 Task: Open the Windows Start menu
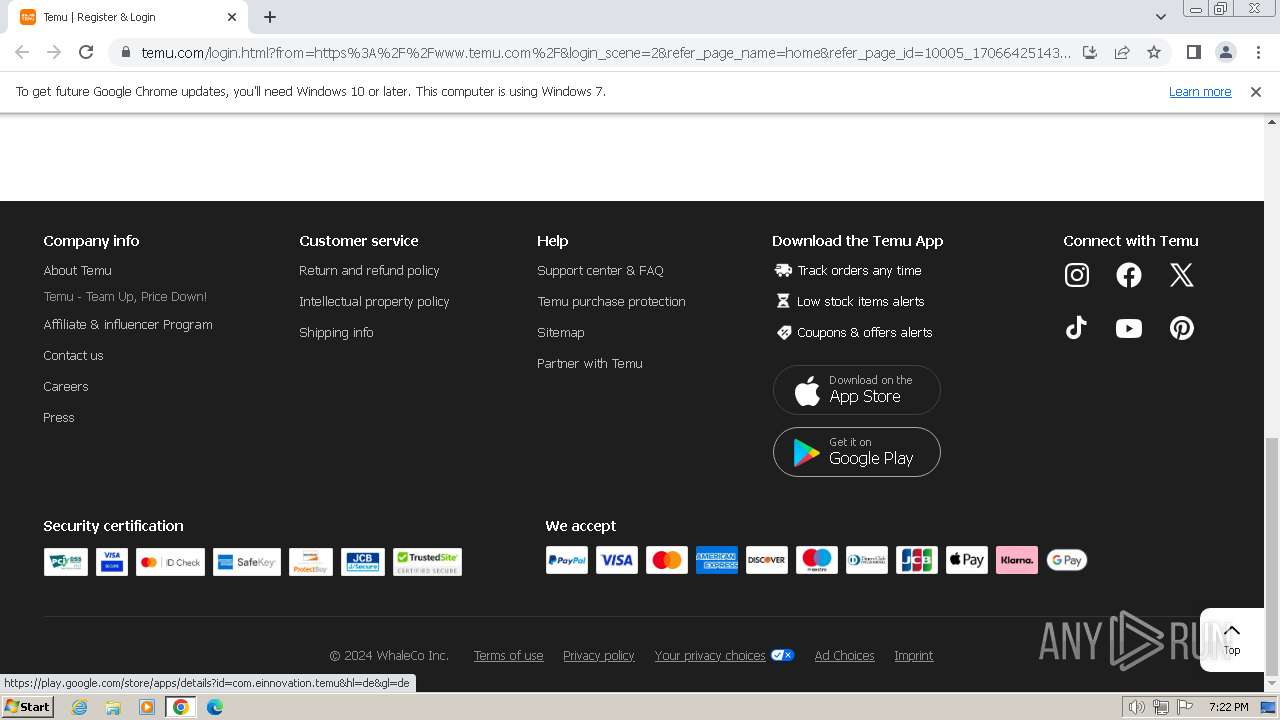(x=28, y=707)
